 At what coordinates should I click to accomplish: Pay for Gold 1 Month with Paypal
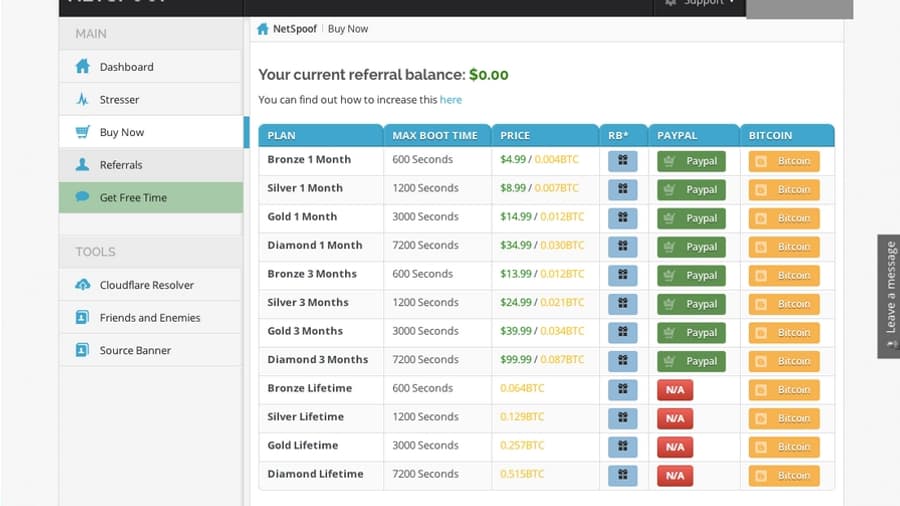(x=691, y=218)
